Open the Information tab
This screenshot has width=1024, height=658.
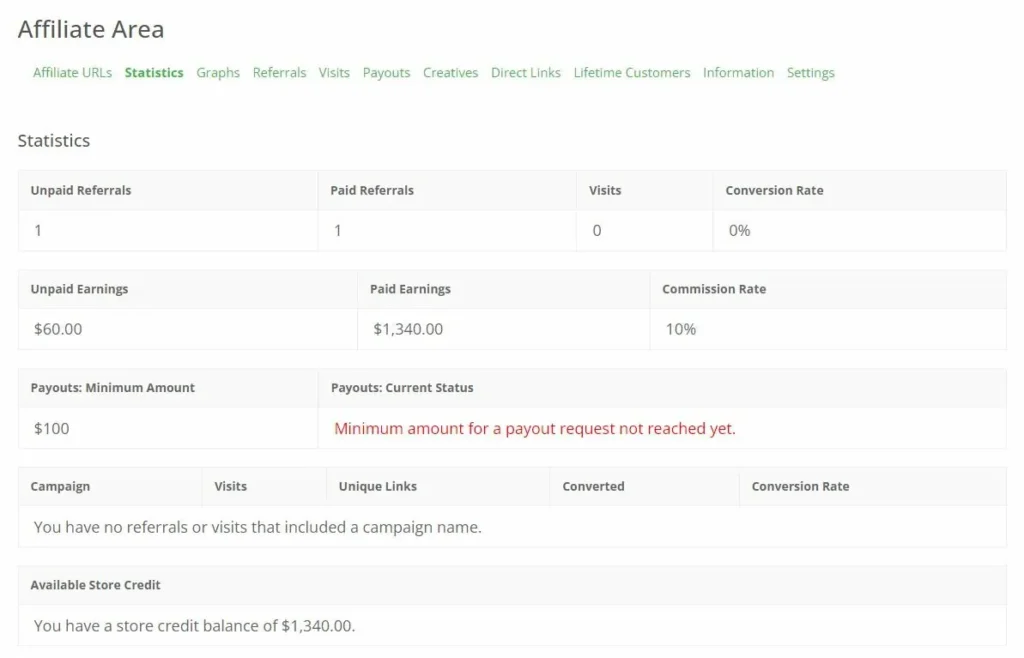point(739,72)
